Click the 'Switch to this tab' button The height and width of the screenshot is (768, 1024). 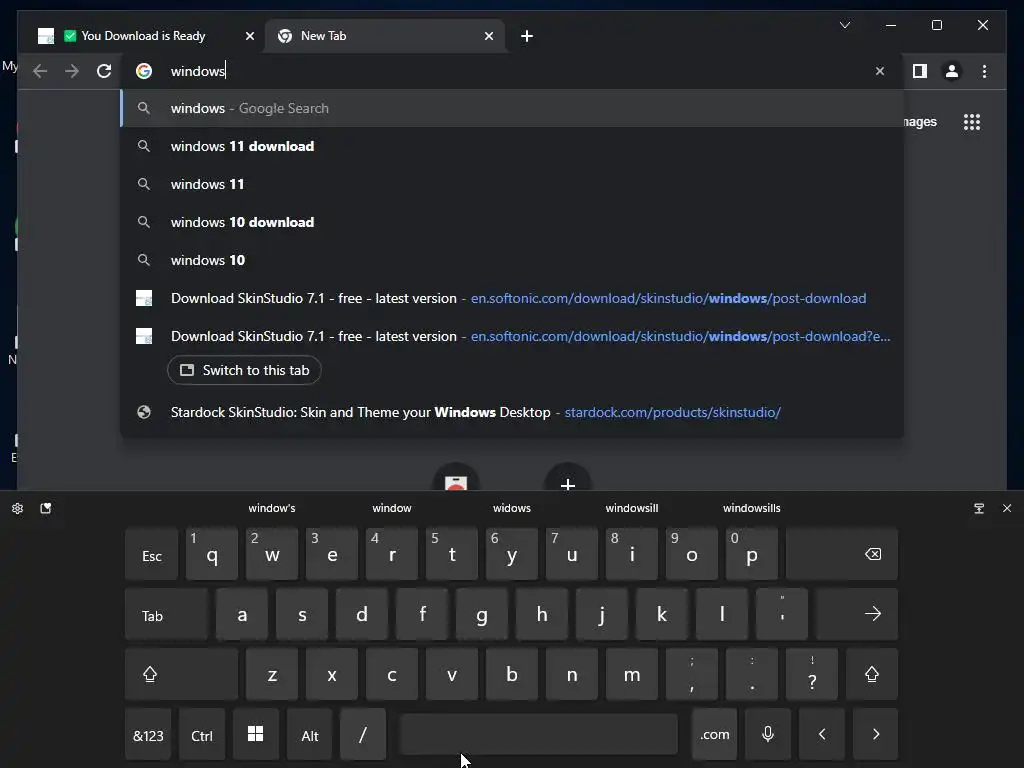pyautogui.click(x=244, y=370)
